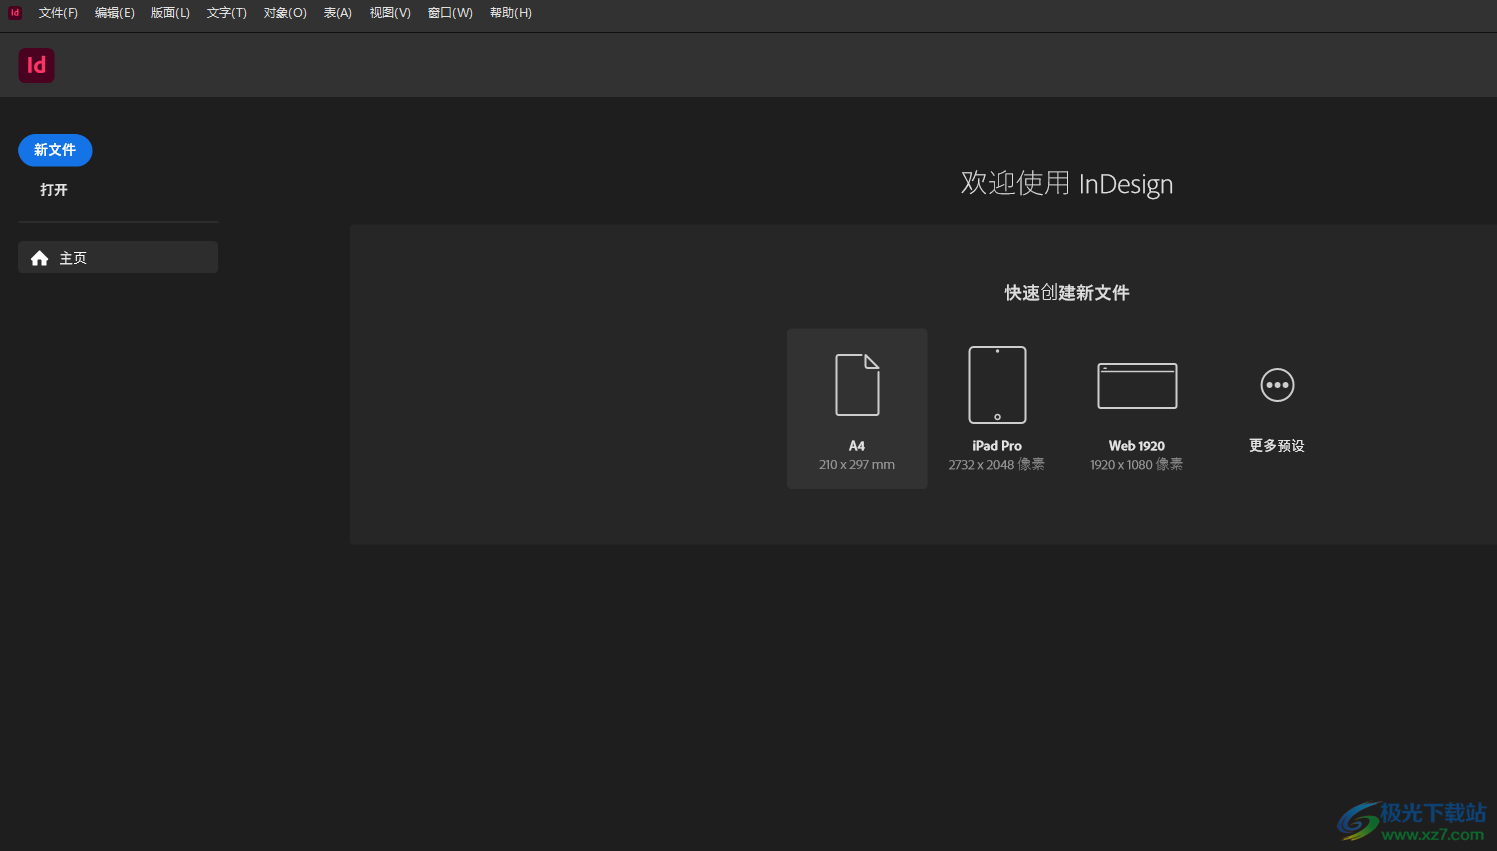Open the 文字(T) menu

click(227, 13)
